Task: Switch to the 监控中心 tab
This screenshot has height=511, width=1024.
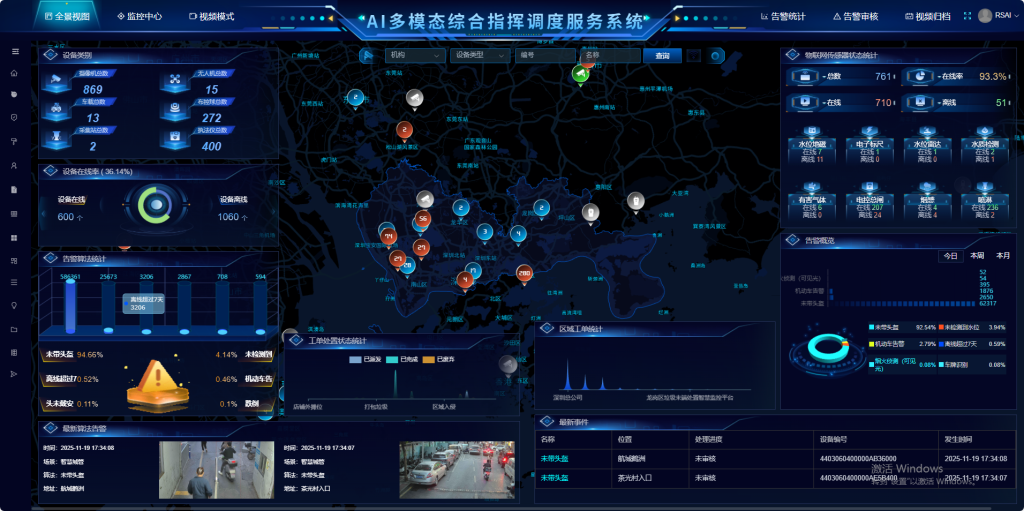Action: click(139, 17)
